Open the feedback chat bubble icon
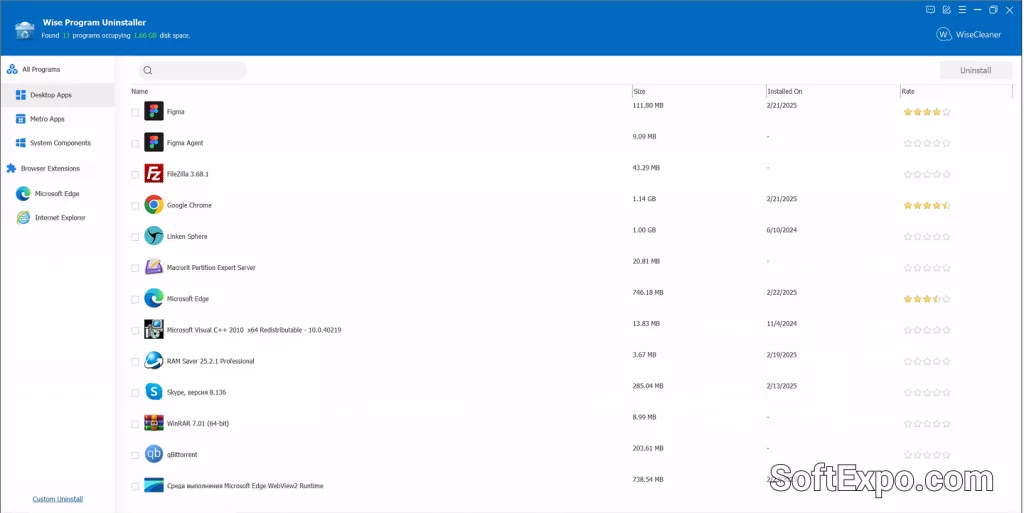 coord(931,10)
